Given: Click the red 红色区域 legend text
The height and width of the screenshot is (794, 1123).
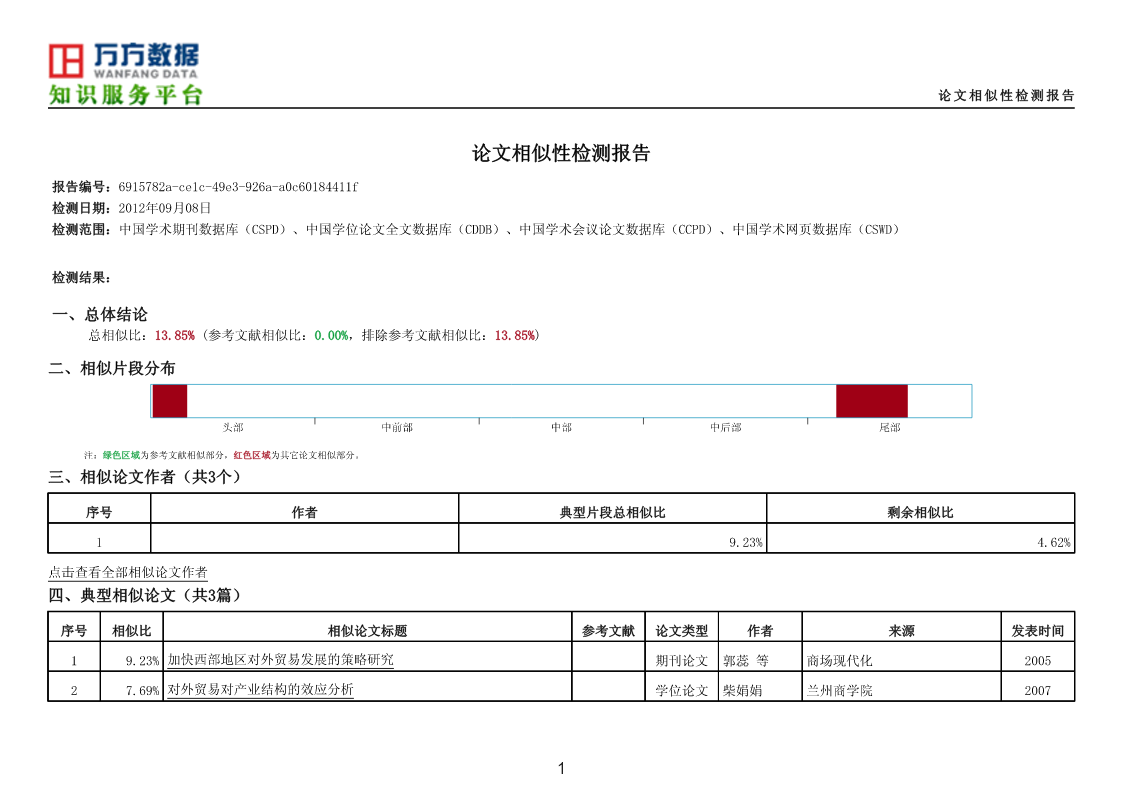Looking at the screenshot, I should pos(252,455).
